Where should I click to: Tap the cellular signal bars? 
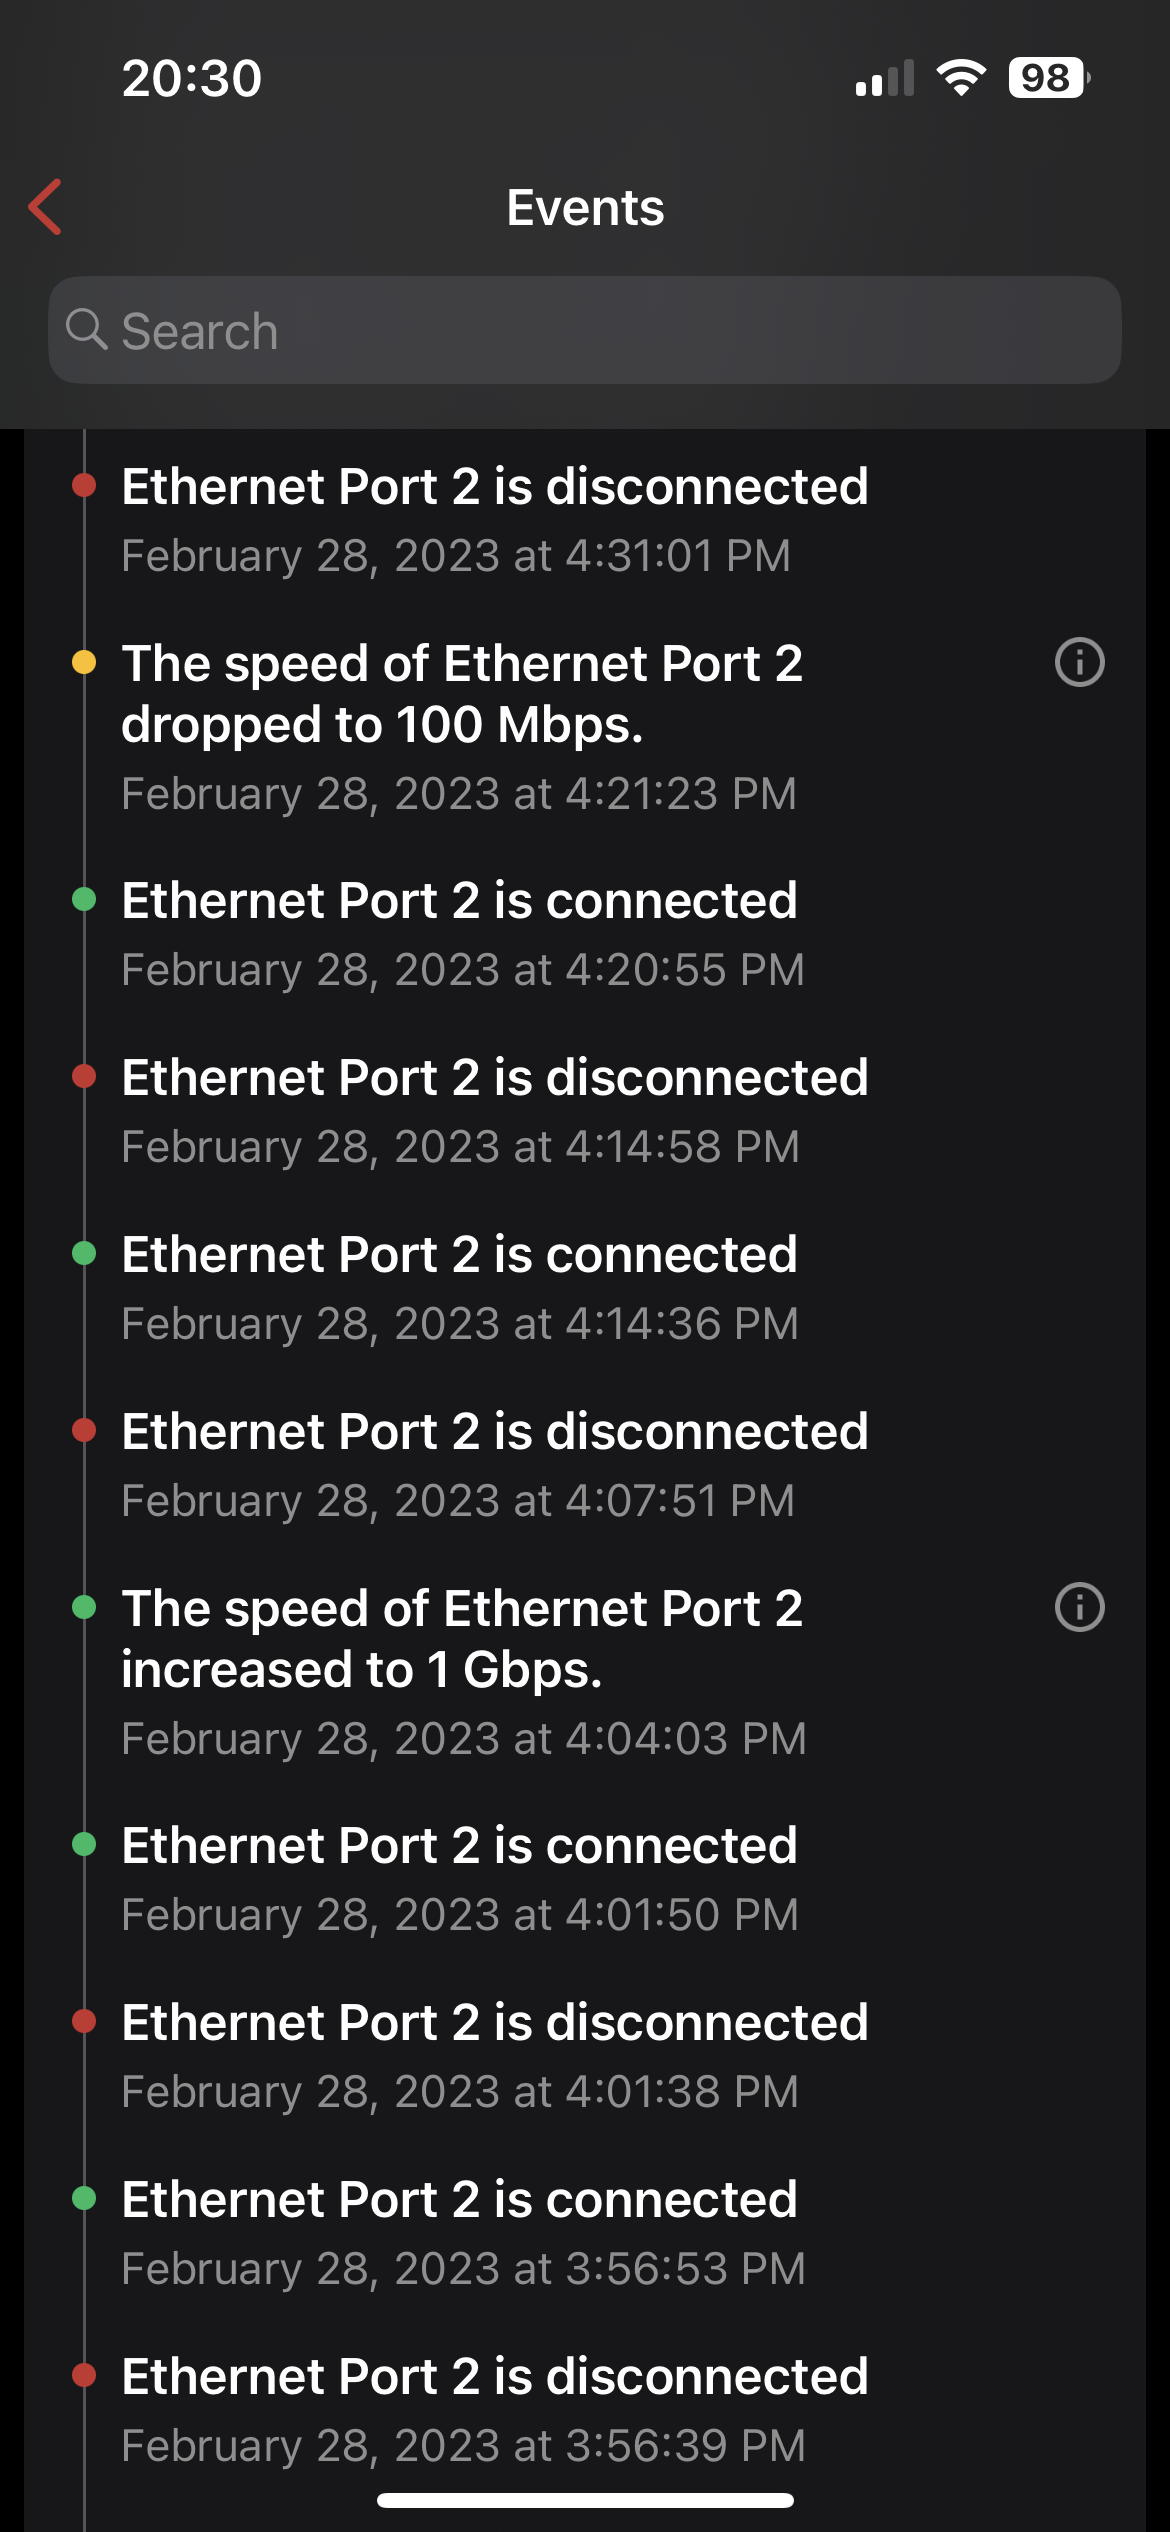pyautogui.click(x=885, y=78)
